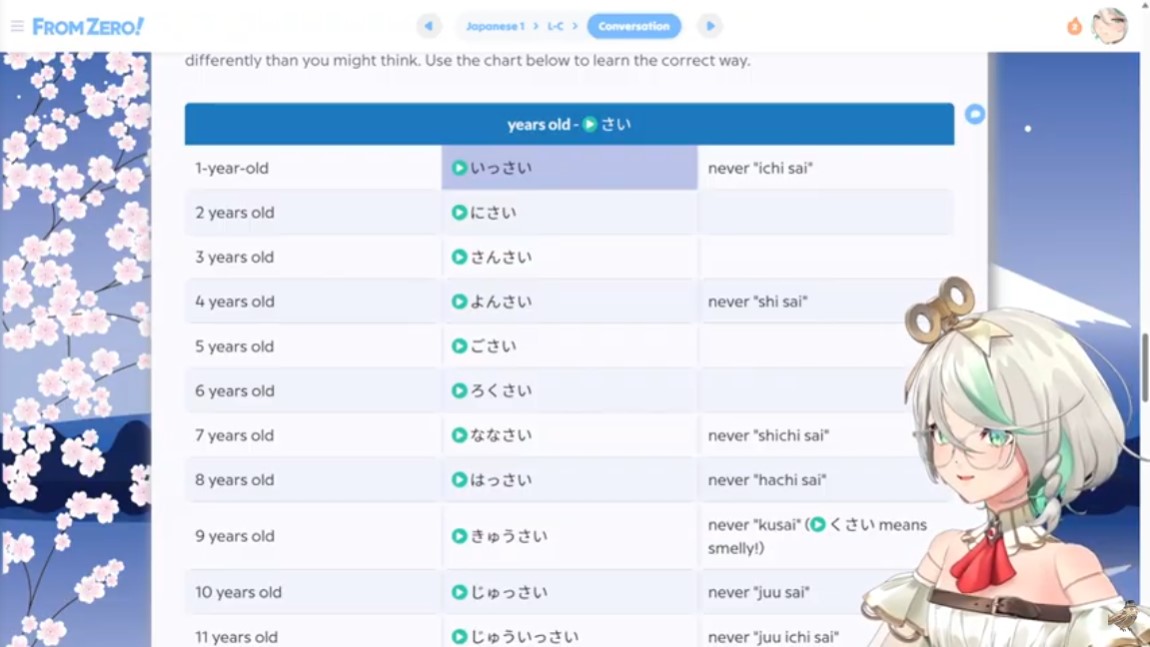The image size is (1150, 647).
Task: Play the くさい audio in smelly note
Action: 818,525
